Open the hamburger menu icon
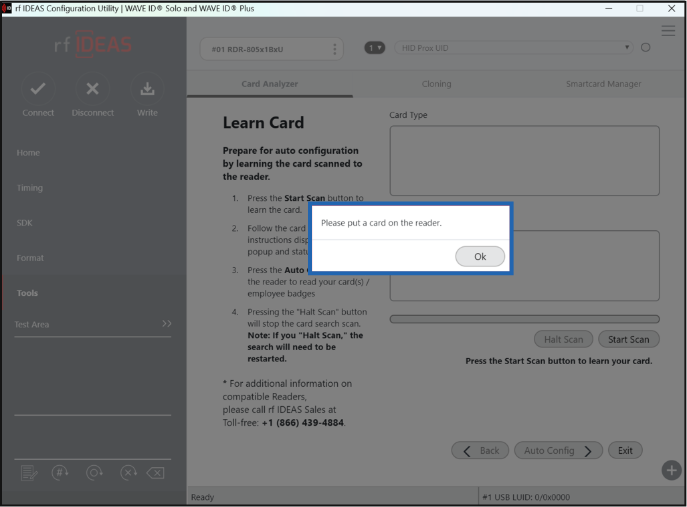The image size is (687, 507). (x=668, y=31)
